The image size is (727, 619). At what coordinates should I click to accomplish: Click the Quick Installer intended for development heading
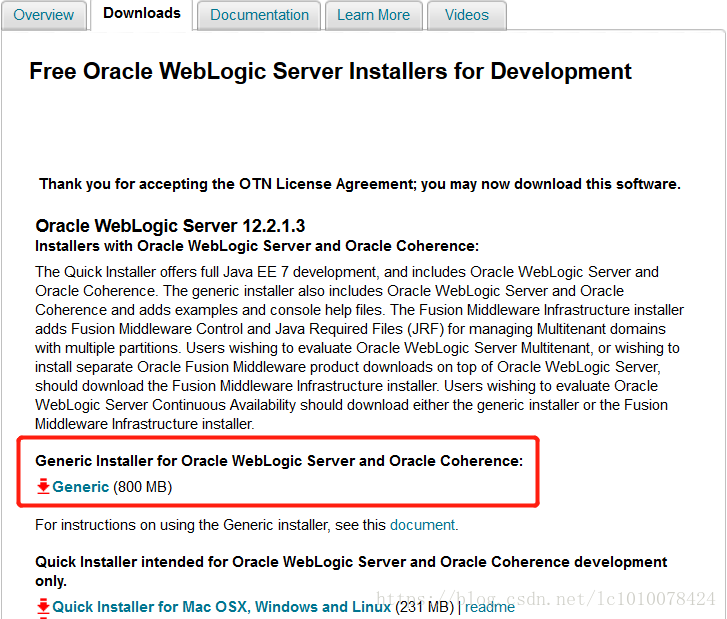pos(351,571)
